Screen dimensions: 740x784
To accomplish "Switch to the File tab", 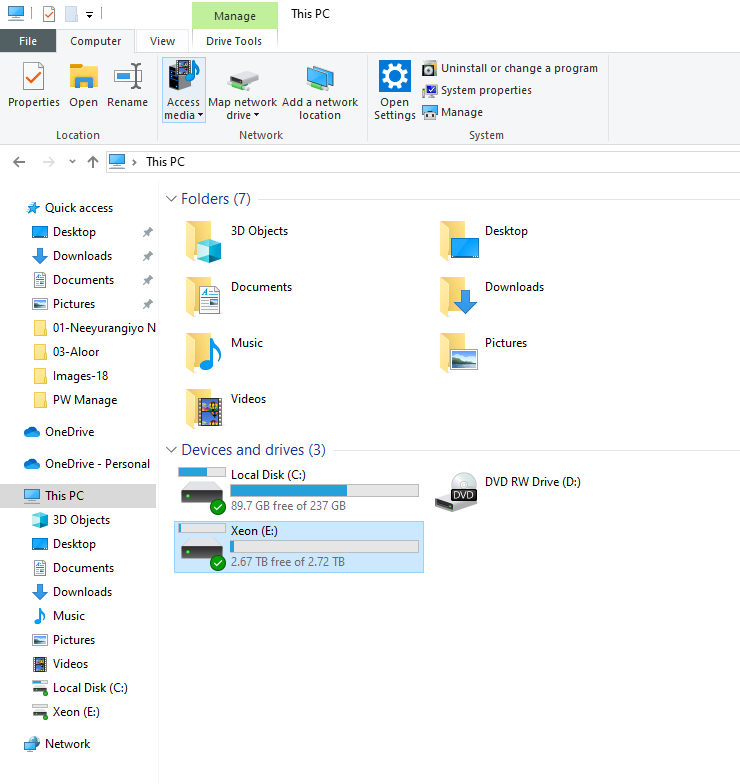I will coord(28,41).
